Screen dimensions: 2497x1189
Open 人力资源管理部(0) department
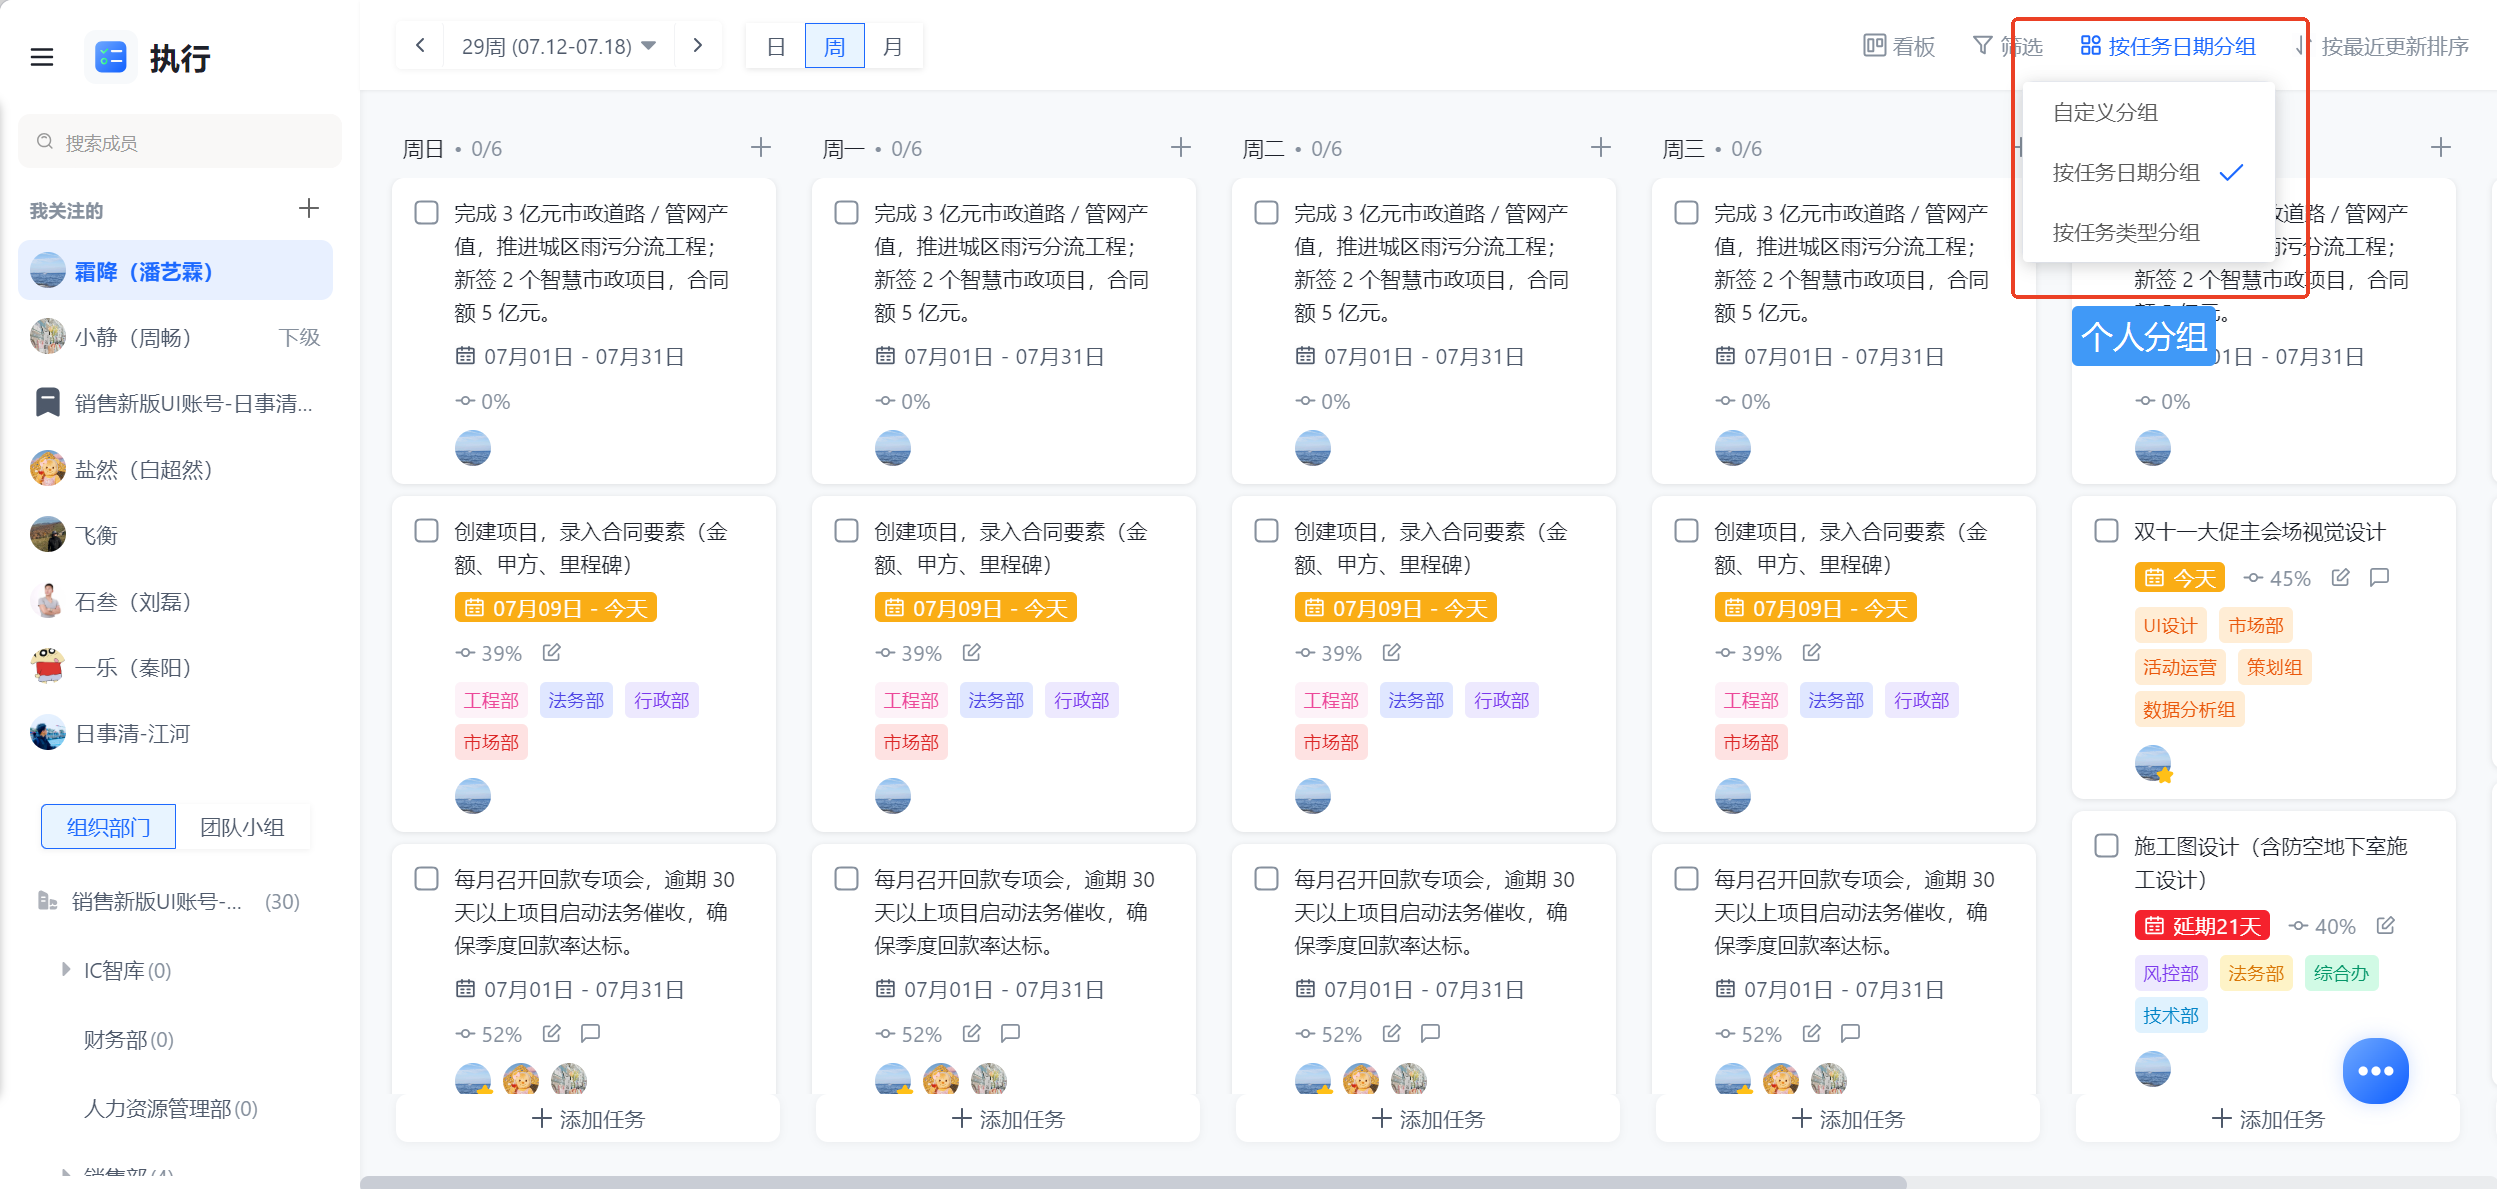(171, 1108)
